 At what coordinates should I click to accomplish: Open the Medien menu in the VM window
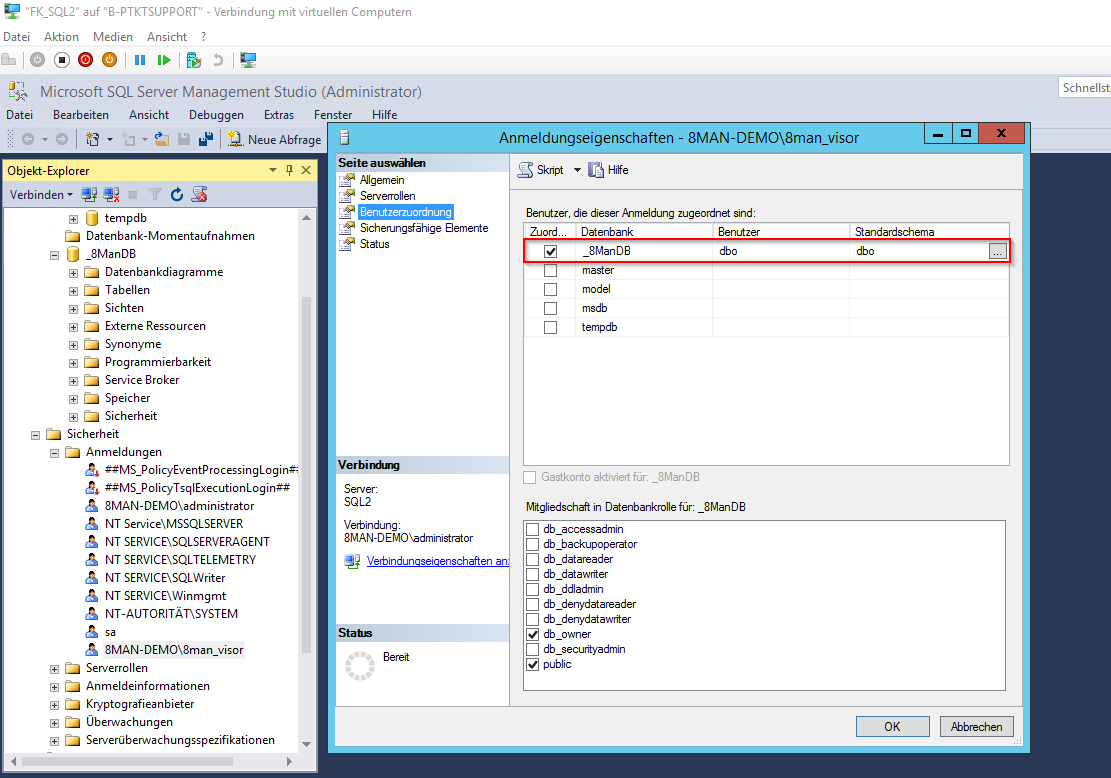click(112, 36)
